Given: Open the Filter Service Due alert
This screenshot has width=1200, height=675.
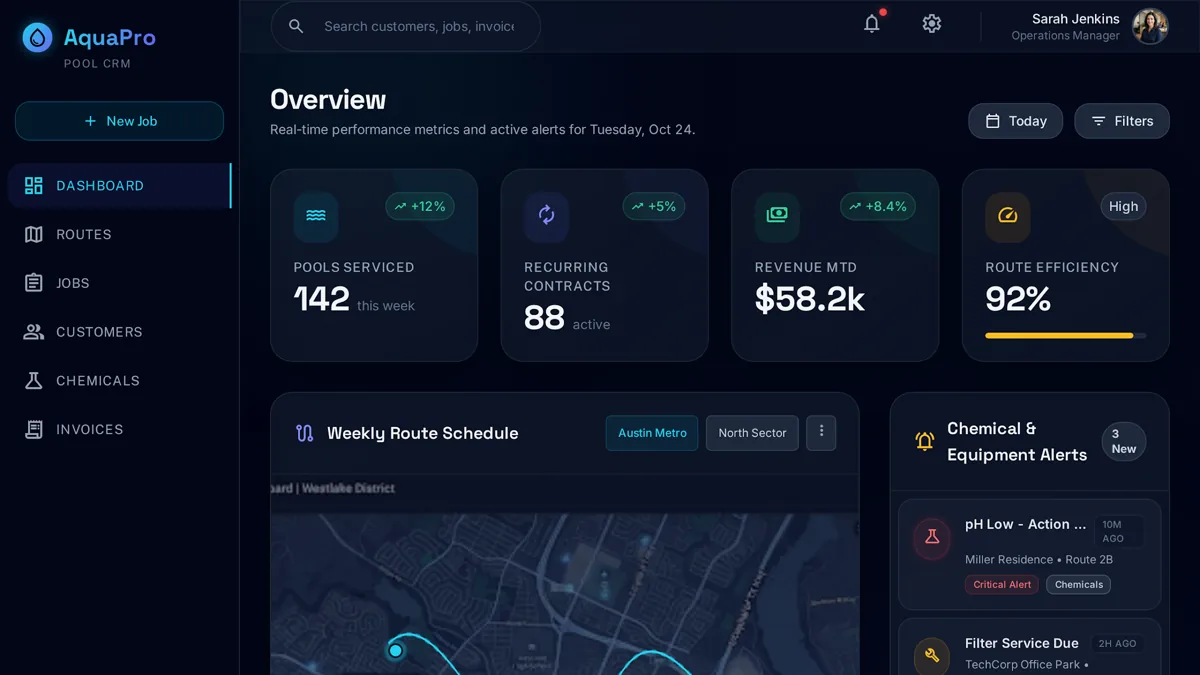Looking at the screenshot, I should tap(1030, 647).
